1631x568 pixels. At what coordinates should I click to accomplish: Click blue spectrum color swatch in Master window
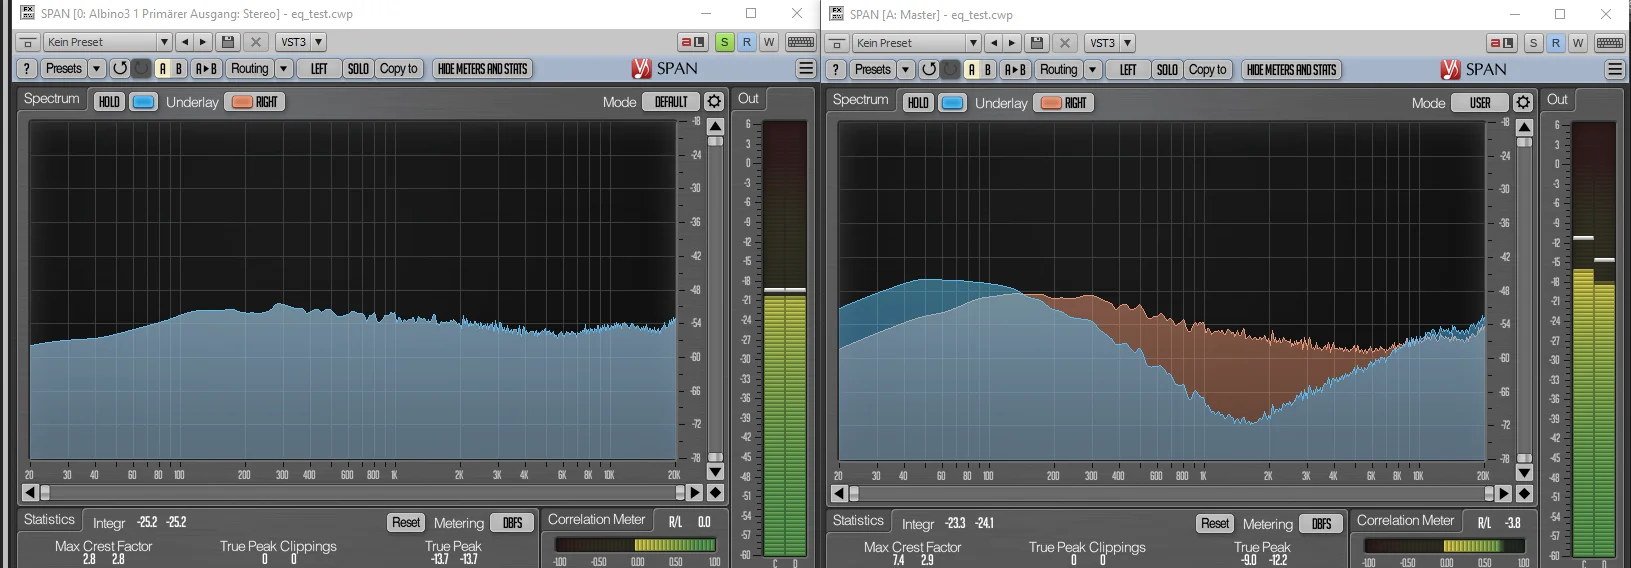[x=953, y=103]
